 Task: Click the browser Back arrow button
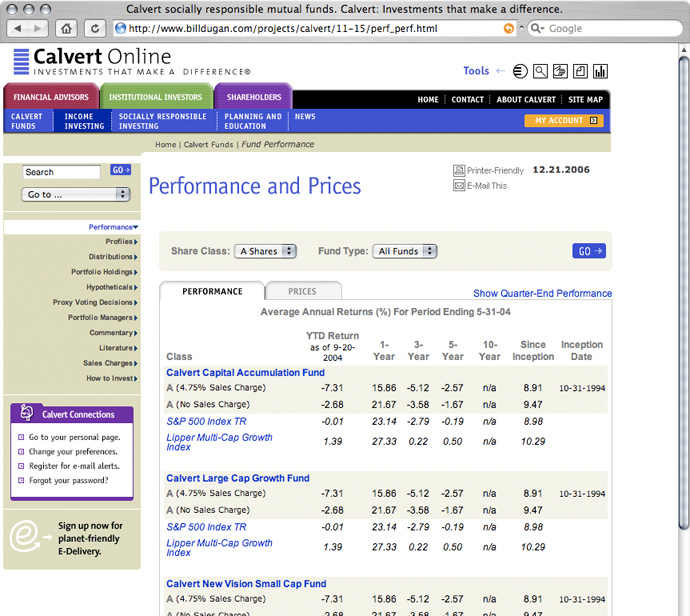(18, 29)
